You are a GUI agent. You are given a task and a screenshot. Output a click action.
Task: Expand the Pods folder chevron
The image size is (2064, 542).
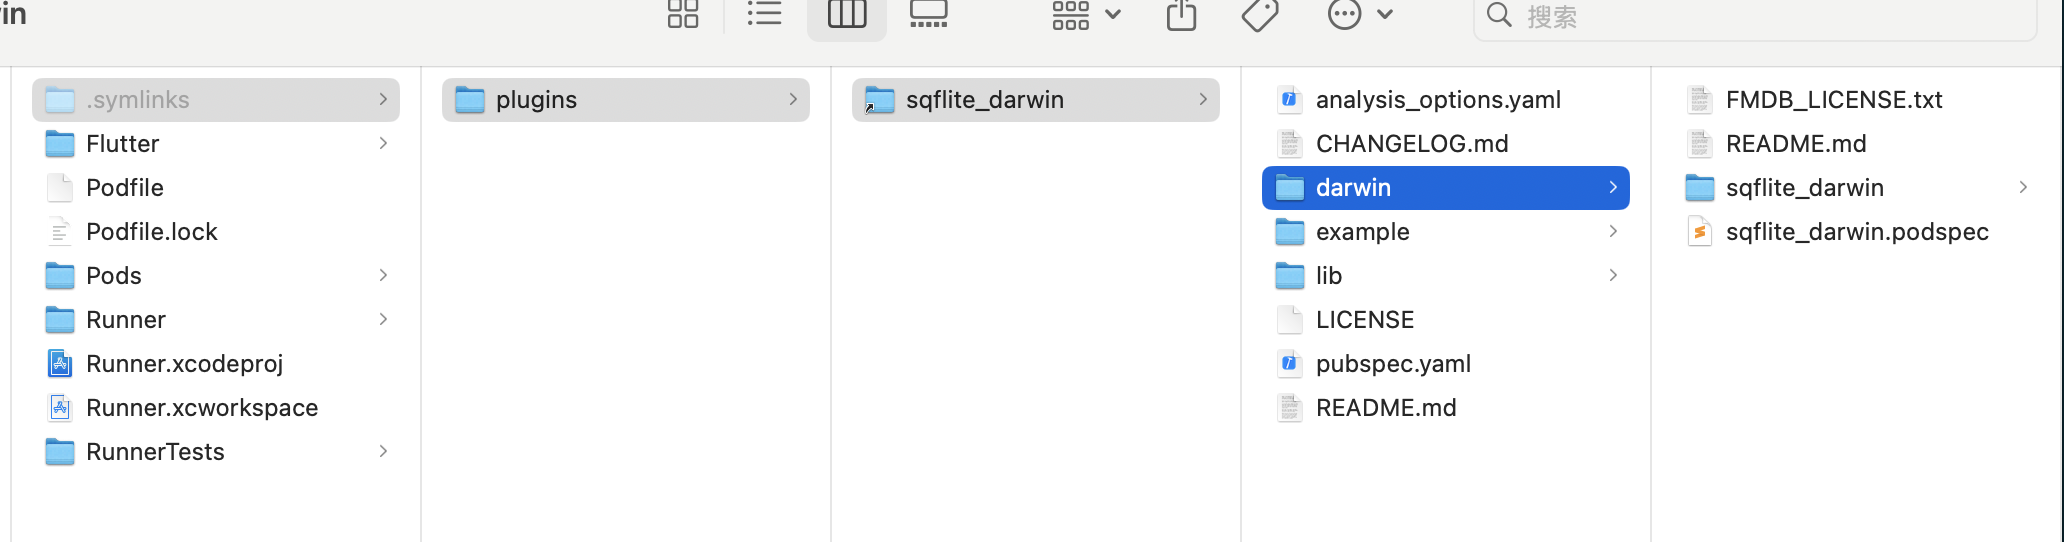pos(383,276)
